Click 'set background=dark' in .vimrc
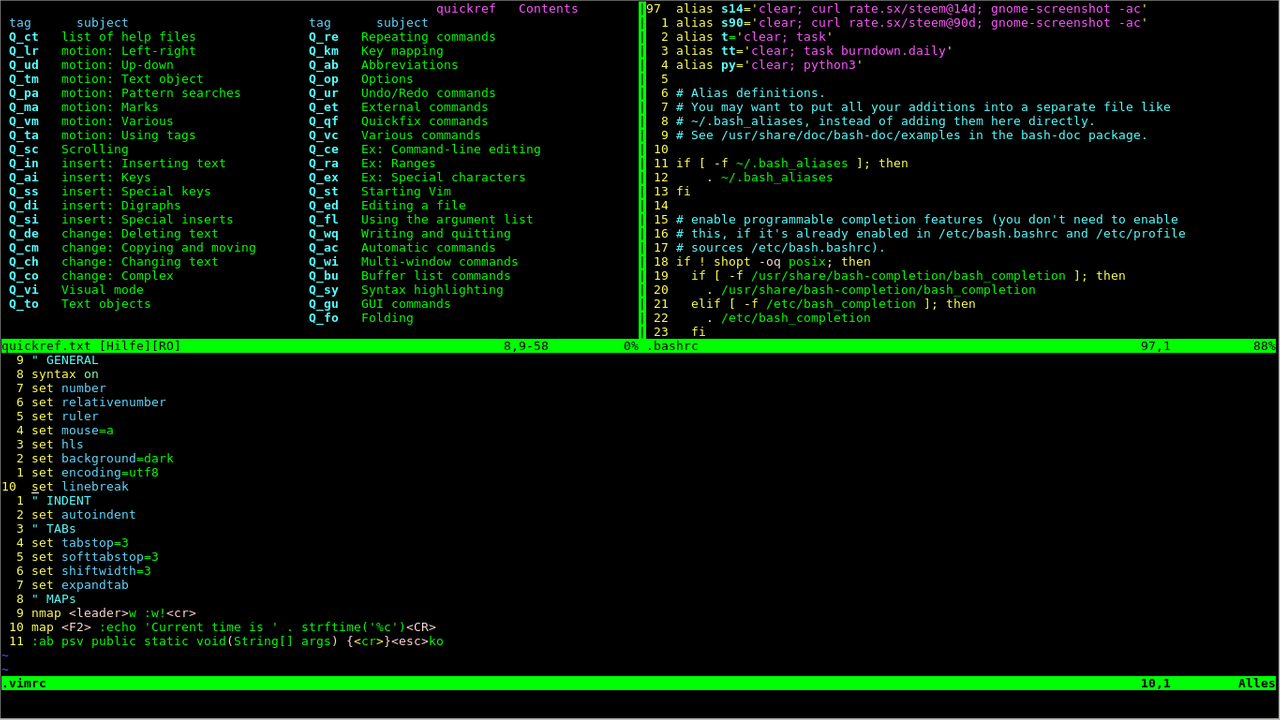 tap(102, 458)
